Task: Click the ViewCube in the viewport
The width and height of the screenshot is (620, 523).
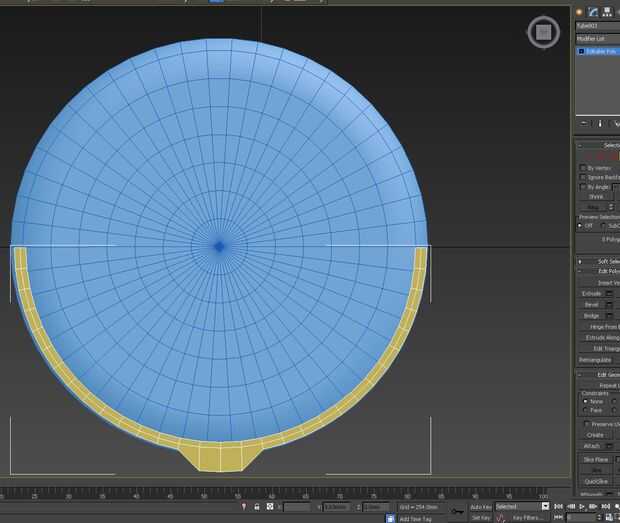Action: (543, 32)
